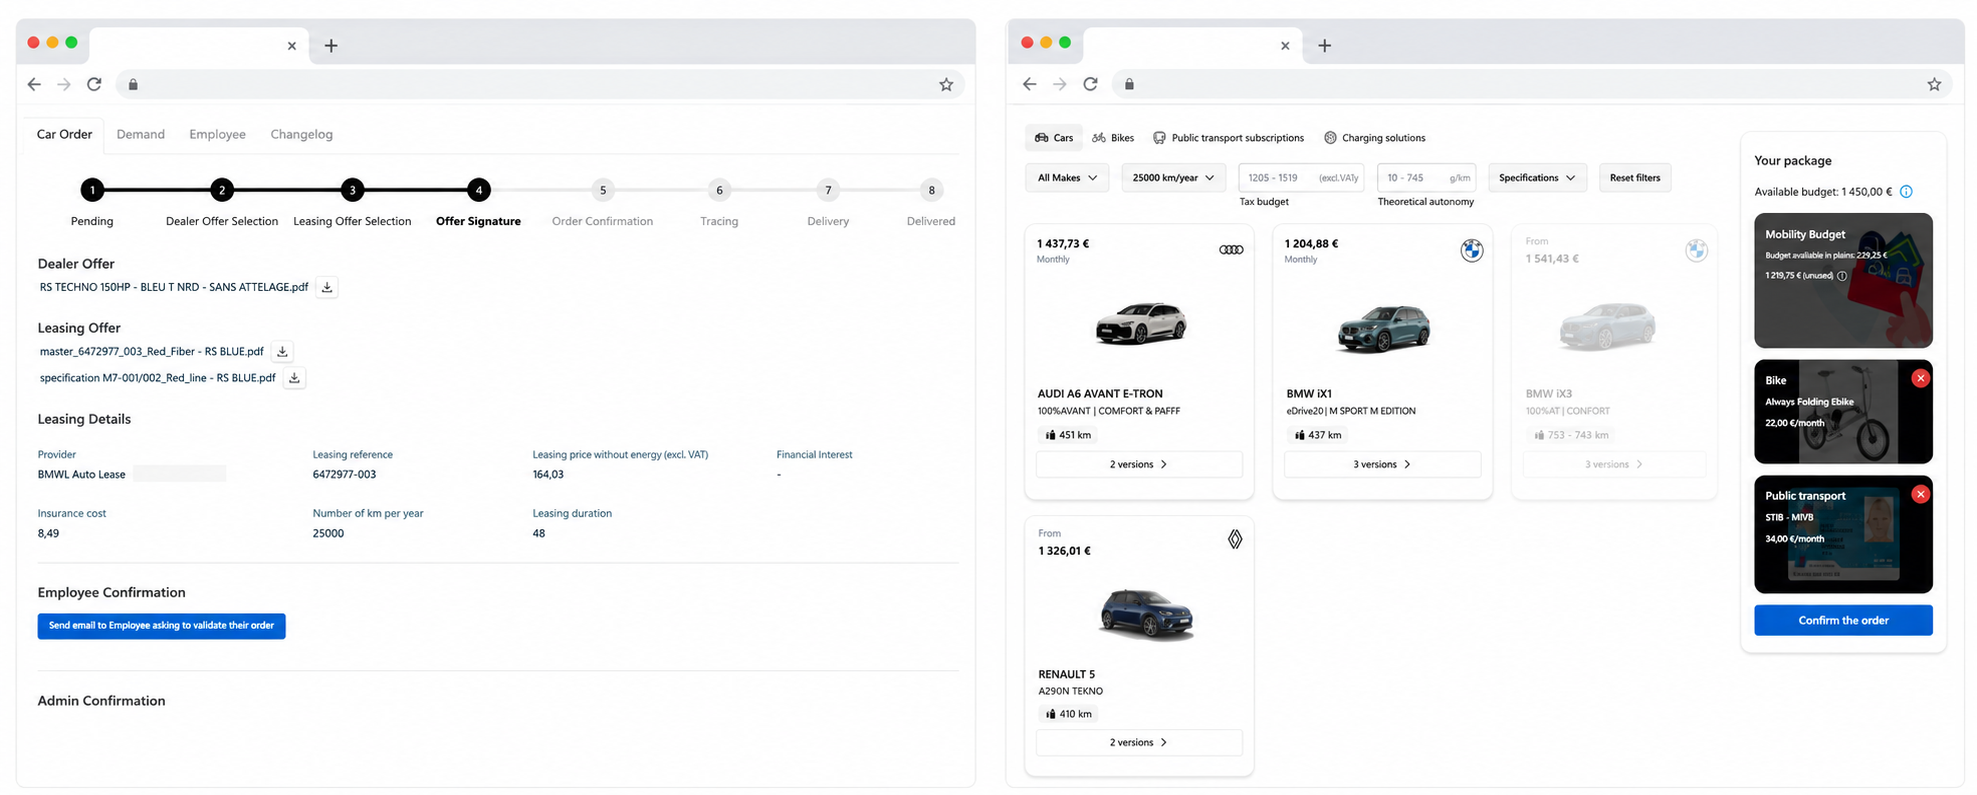Click step 4 Offer Signature marker

tap(479, 190)
